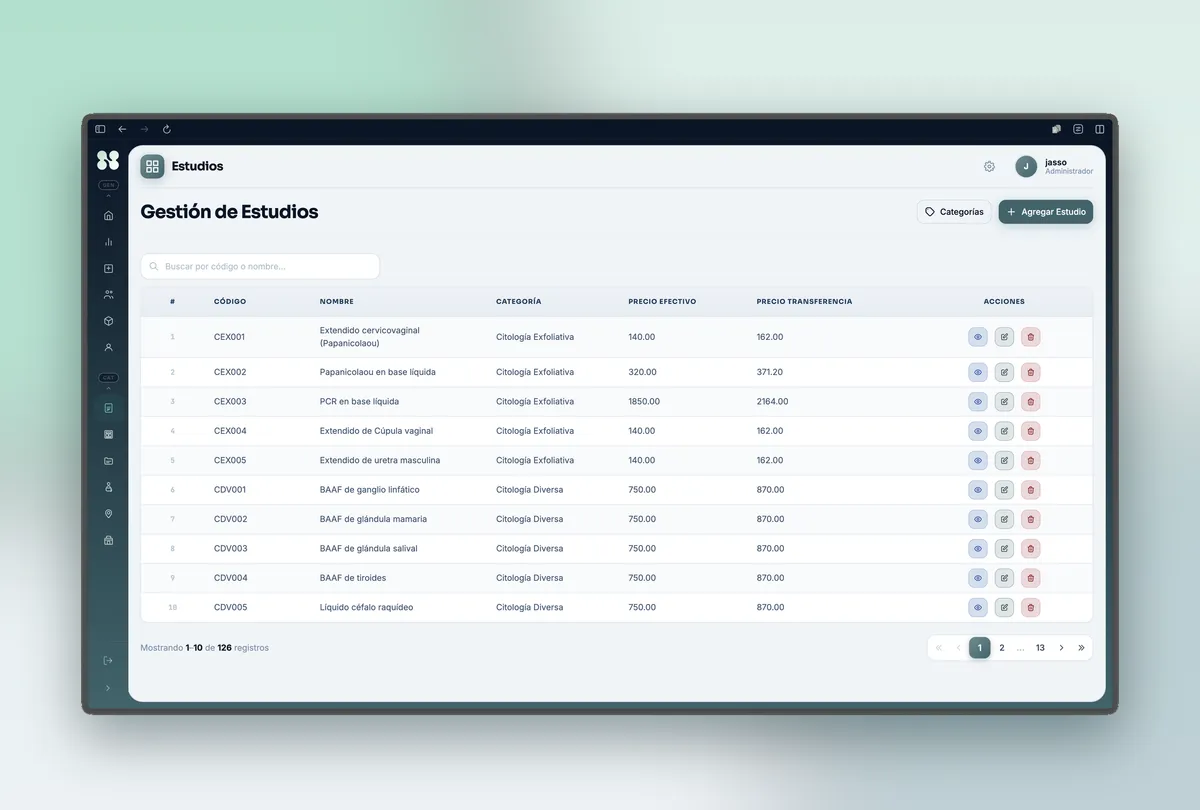Click the box package icon in sidebar
1200x810 pixels.
pos(108,321)
